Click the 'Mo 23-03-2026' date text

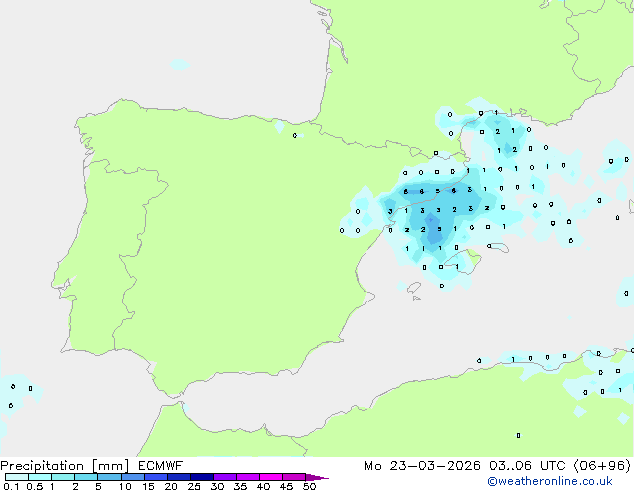(422, 466)
